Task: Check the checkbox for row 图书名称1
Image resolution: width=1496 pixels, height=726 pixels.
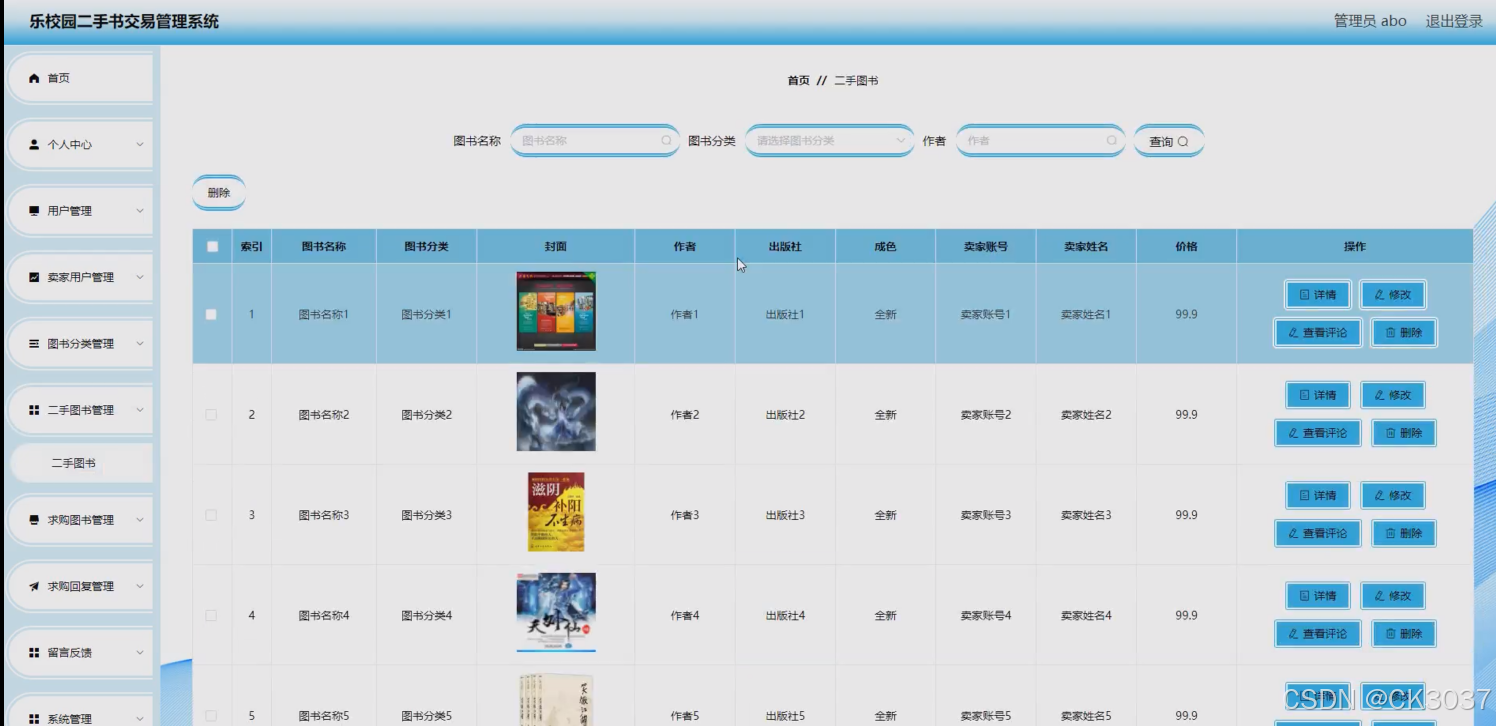Action: pyautogui.click(x=211, y=314)
